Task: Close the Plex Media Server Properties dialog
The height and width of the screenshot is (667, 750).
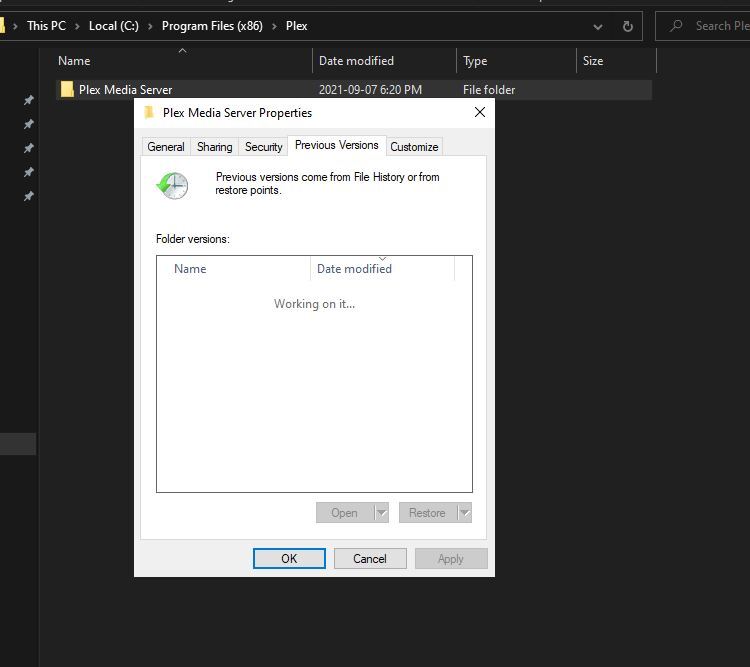Action: (x=480, y=112)
